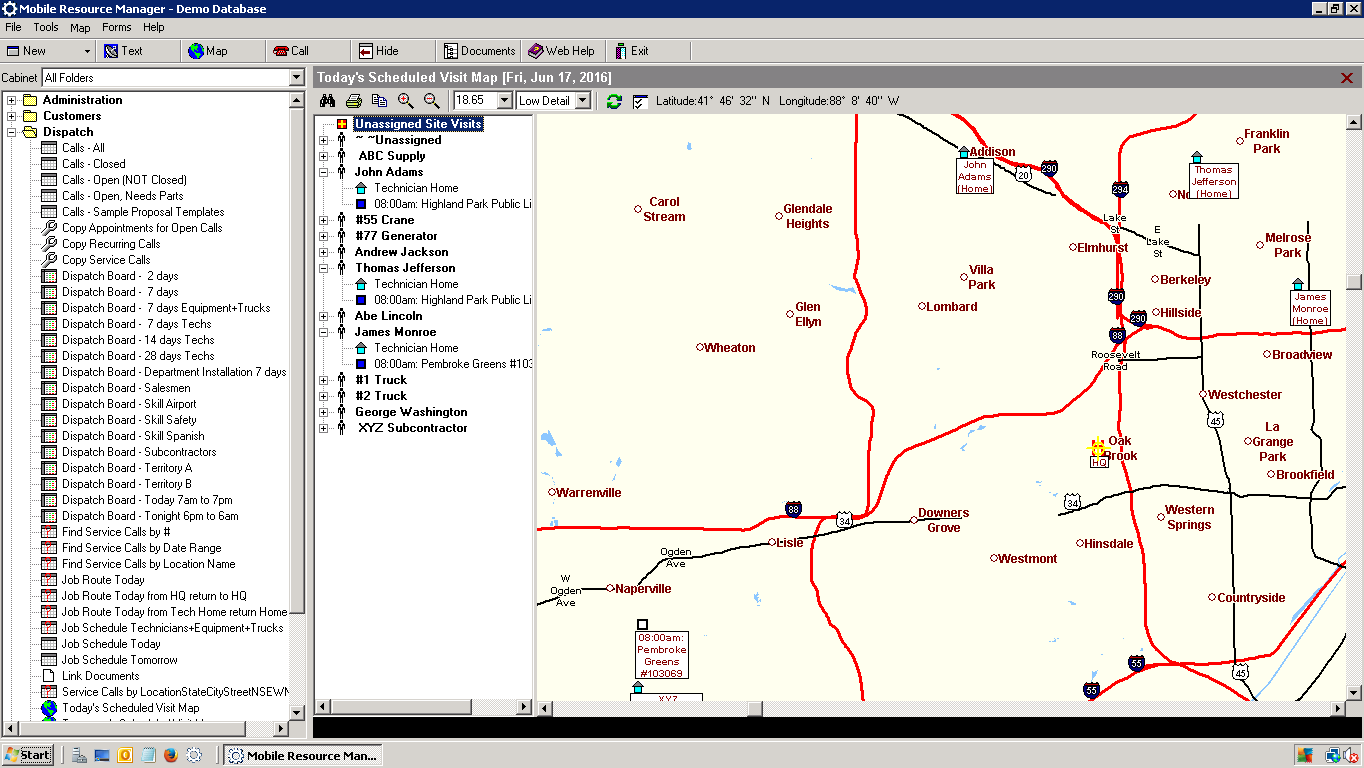The height and width of the screenshot is (768, 1364).
Task: Expand the Administration folder
Action: [12, 100]
